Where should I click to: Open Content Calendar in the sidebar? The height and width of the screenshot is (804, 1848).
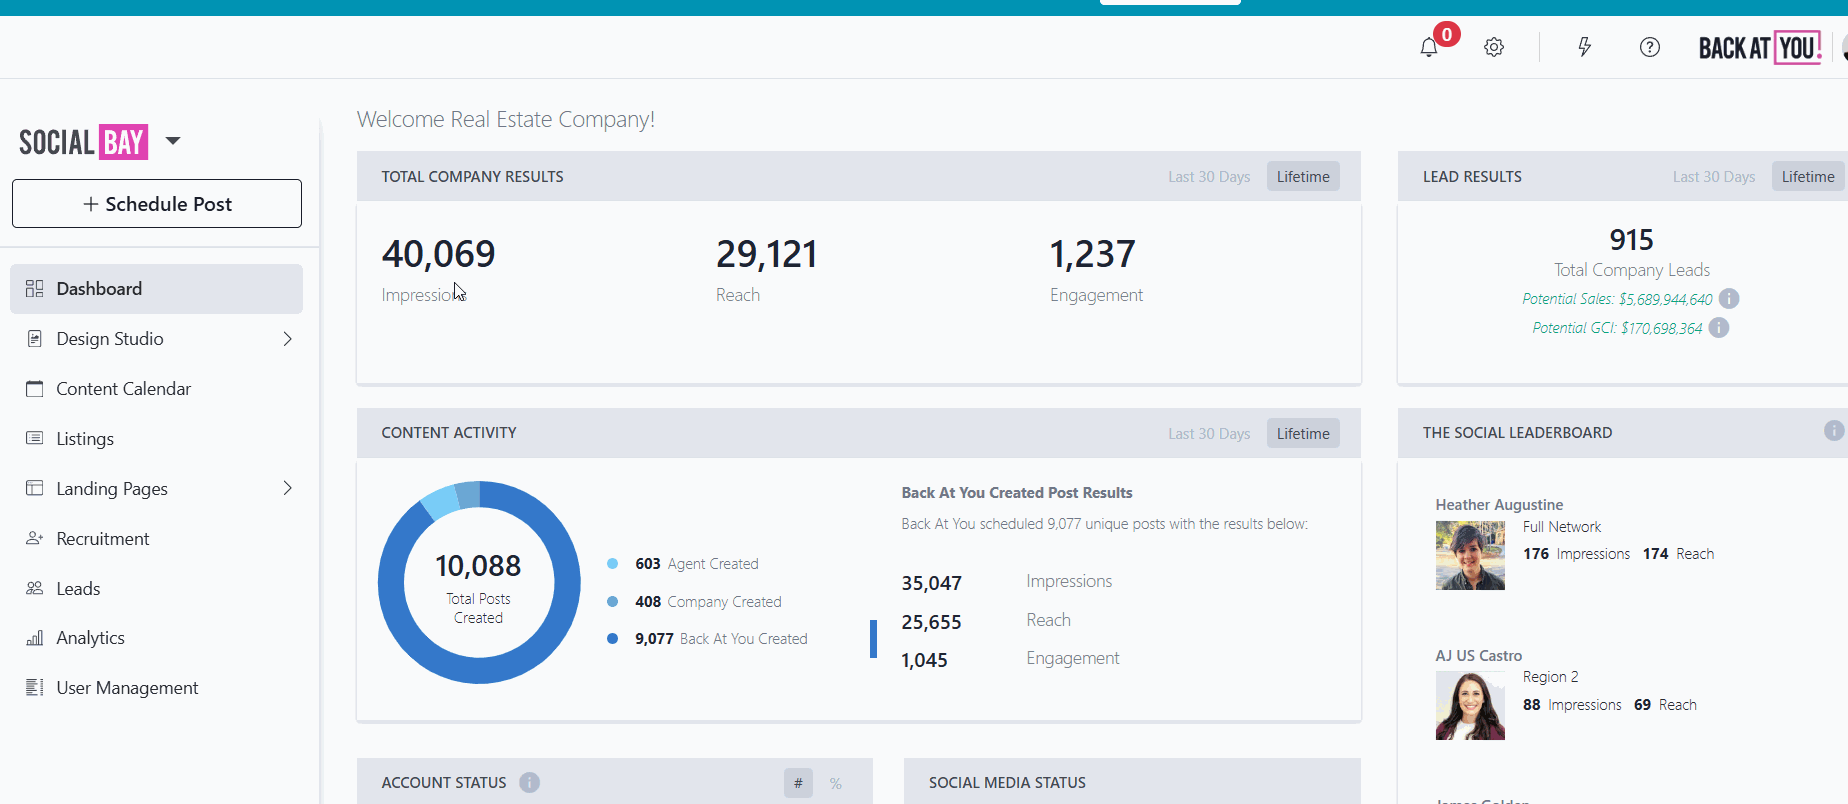pyautogui.click(x=123, y=389)
